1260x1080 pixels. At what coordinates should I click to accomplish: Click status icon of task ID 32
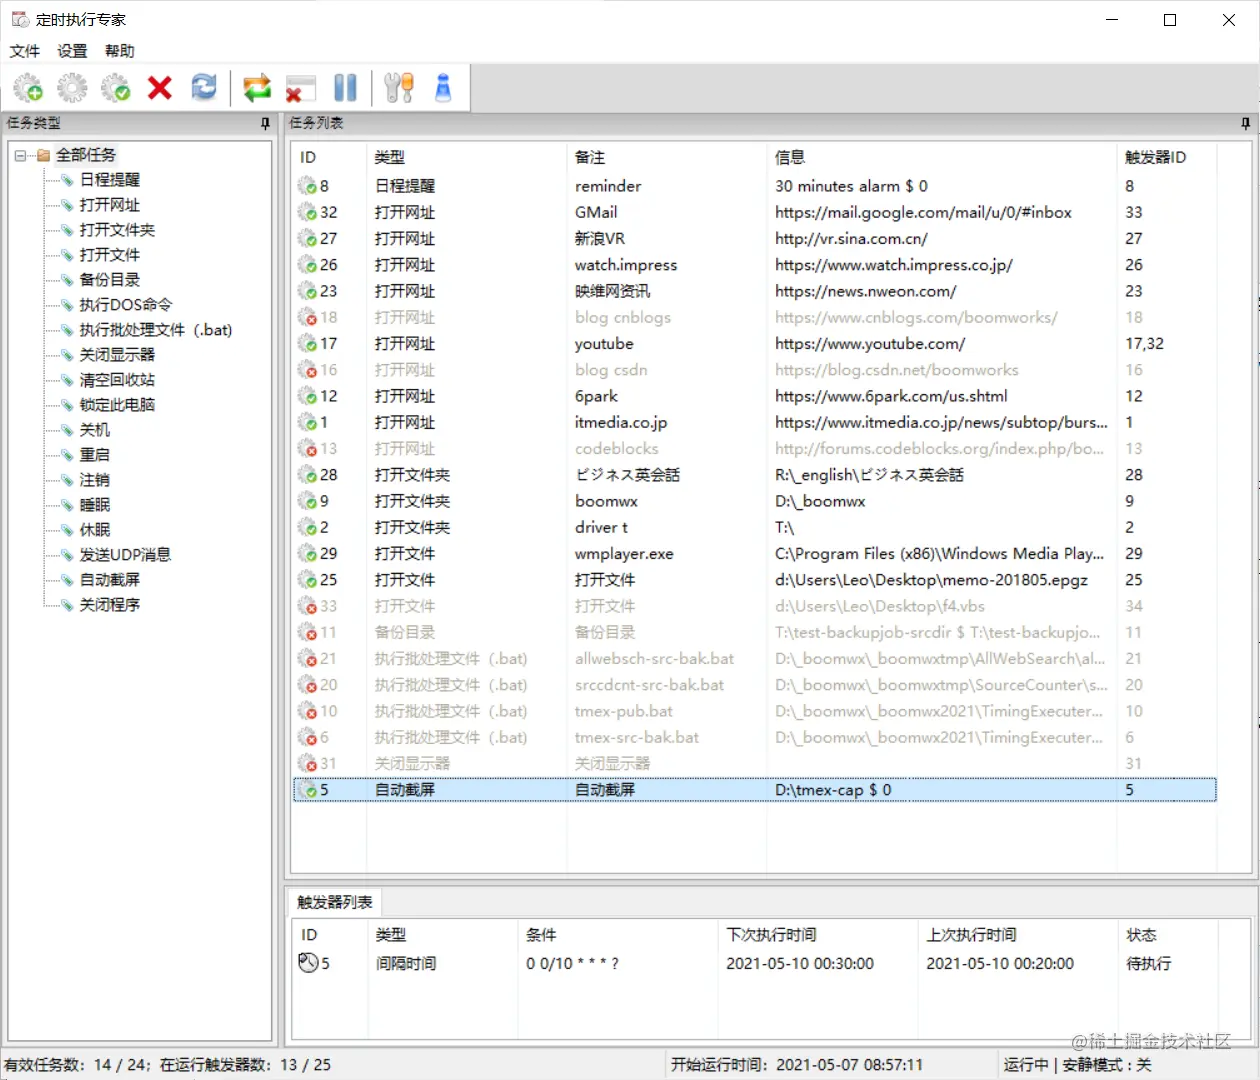pos(307,212)
